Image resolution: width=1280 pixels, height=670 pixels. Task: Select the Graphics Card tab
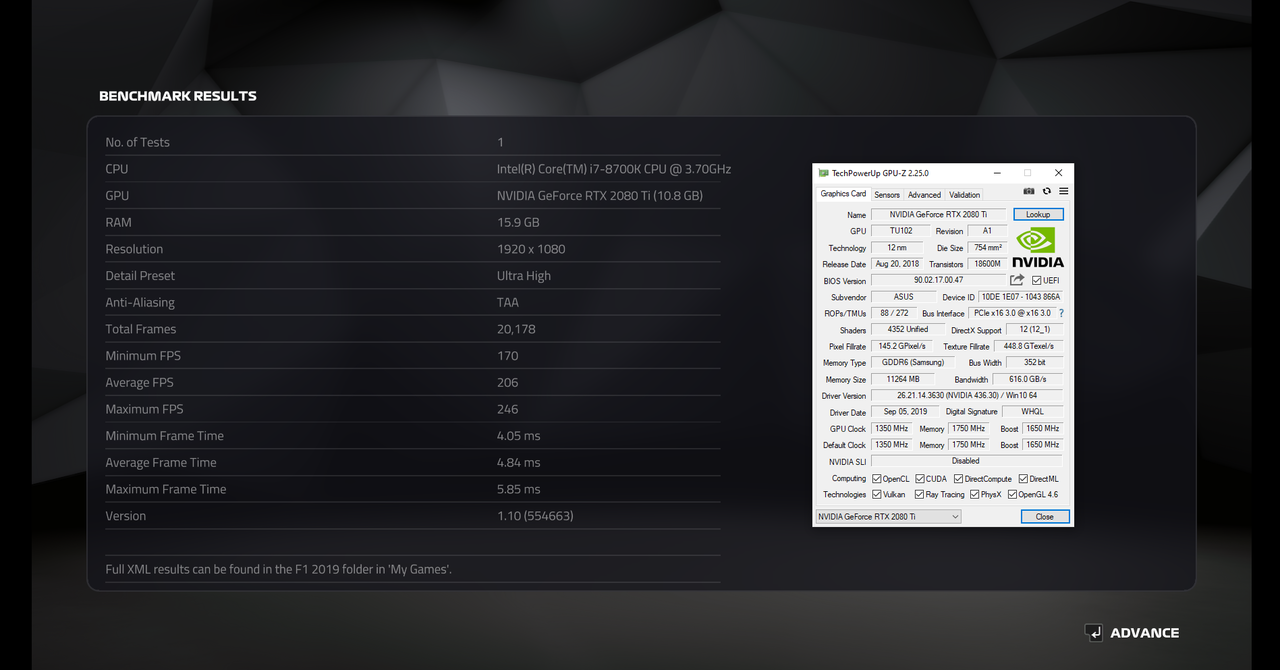click(x=843, y=194)
